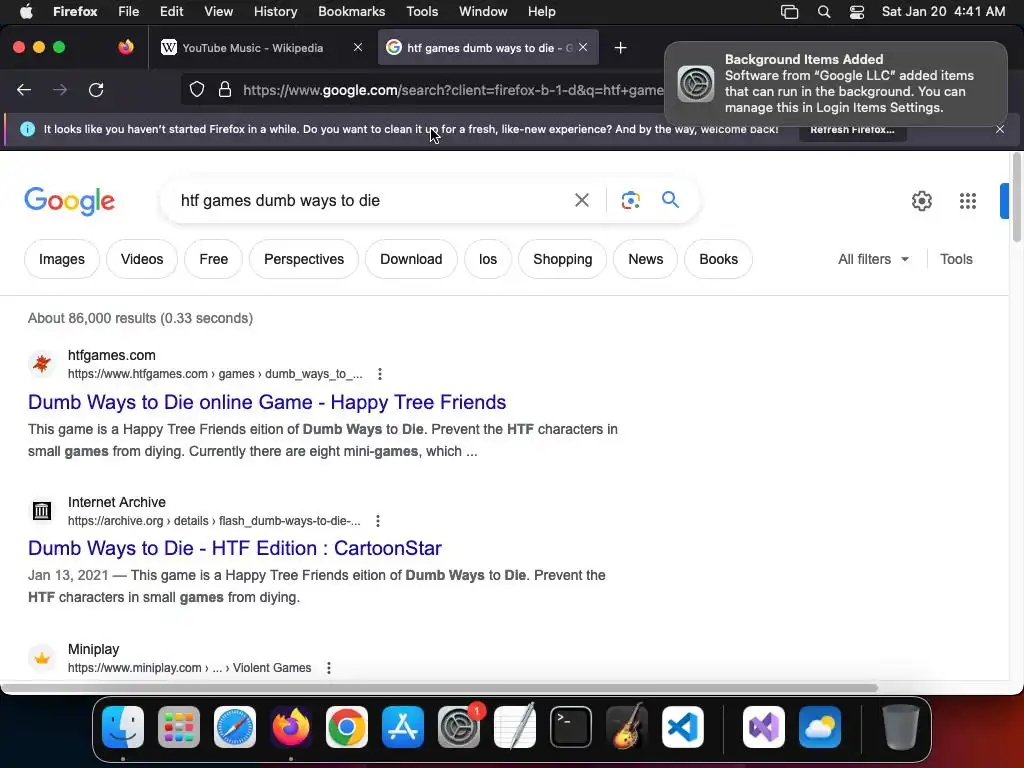Click the Firefox back arrow button
Viewport: 1024px width, 768px height.
point(24,89)
